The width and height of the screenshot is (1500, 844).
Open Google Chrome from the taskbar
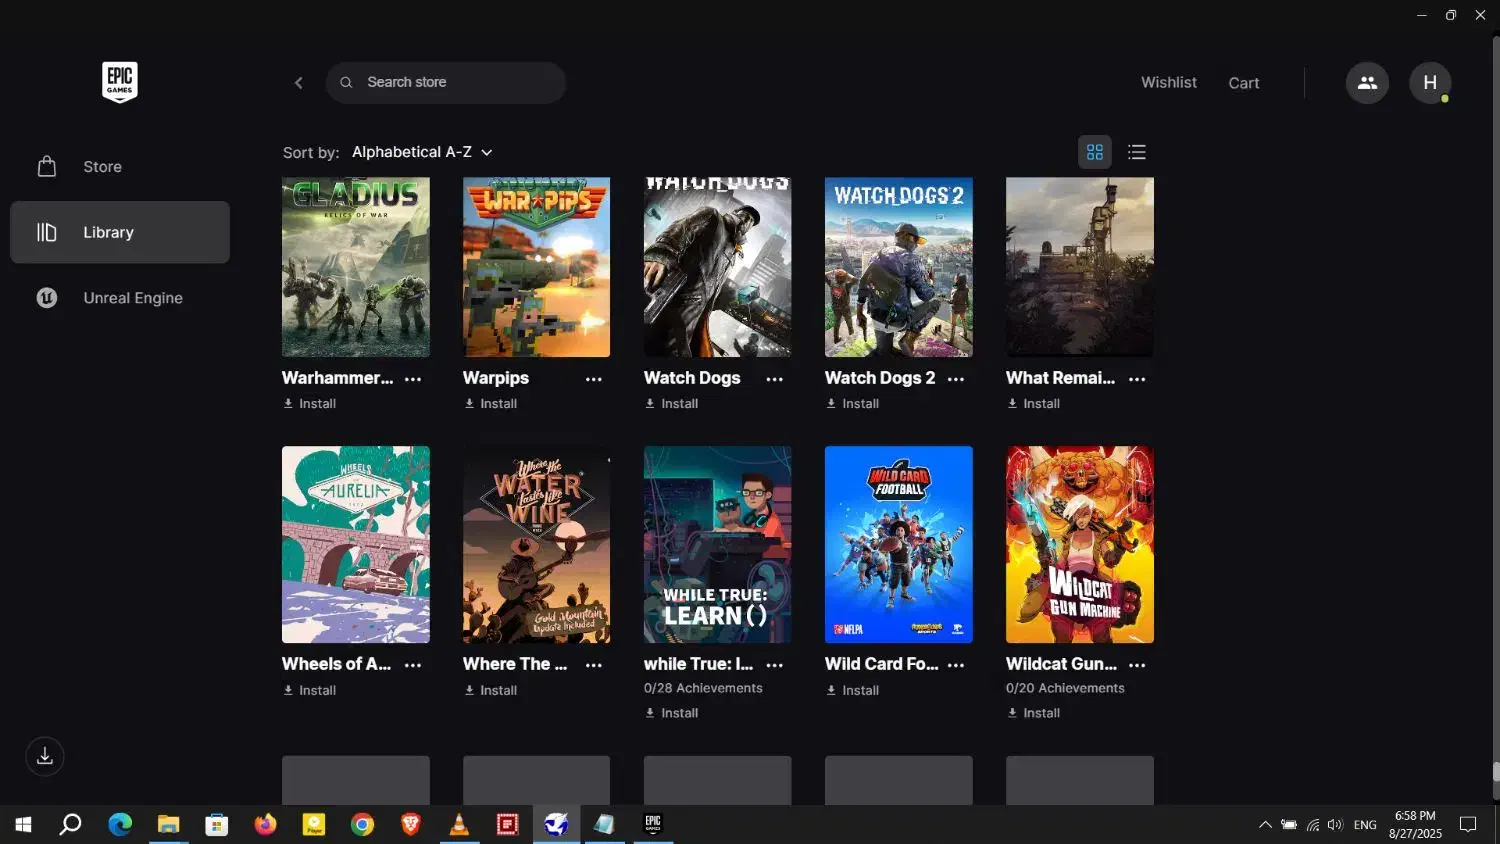click(362, 825)
